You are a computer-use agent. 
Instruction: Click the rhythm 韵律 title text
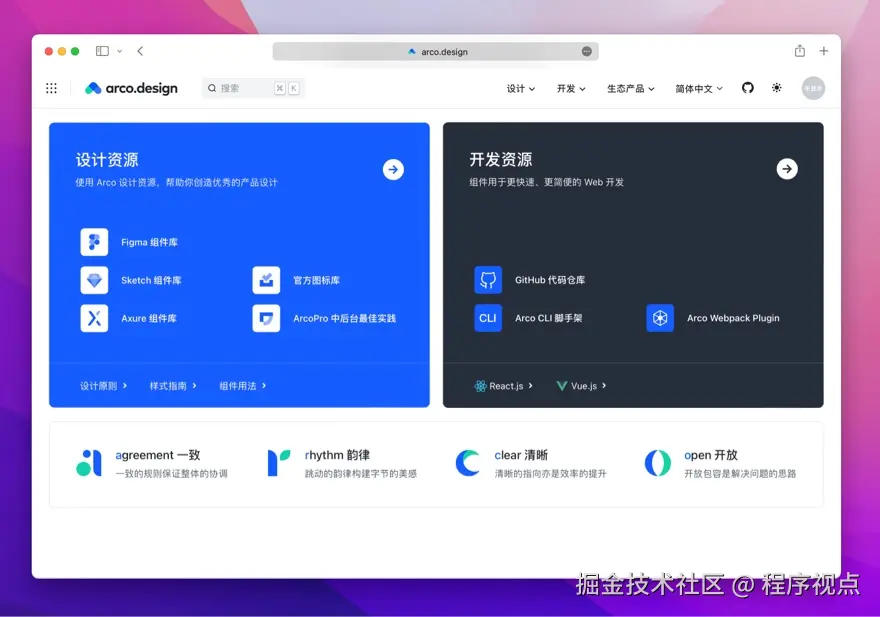[337, 455]
